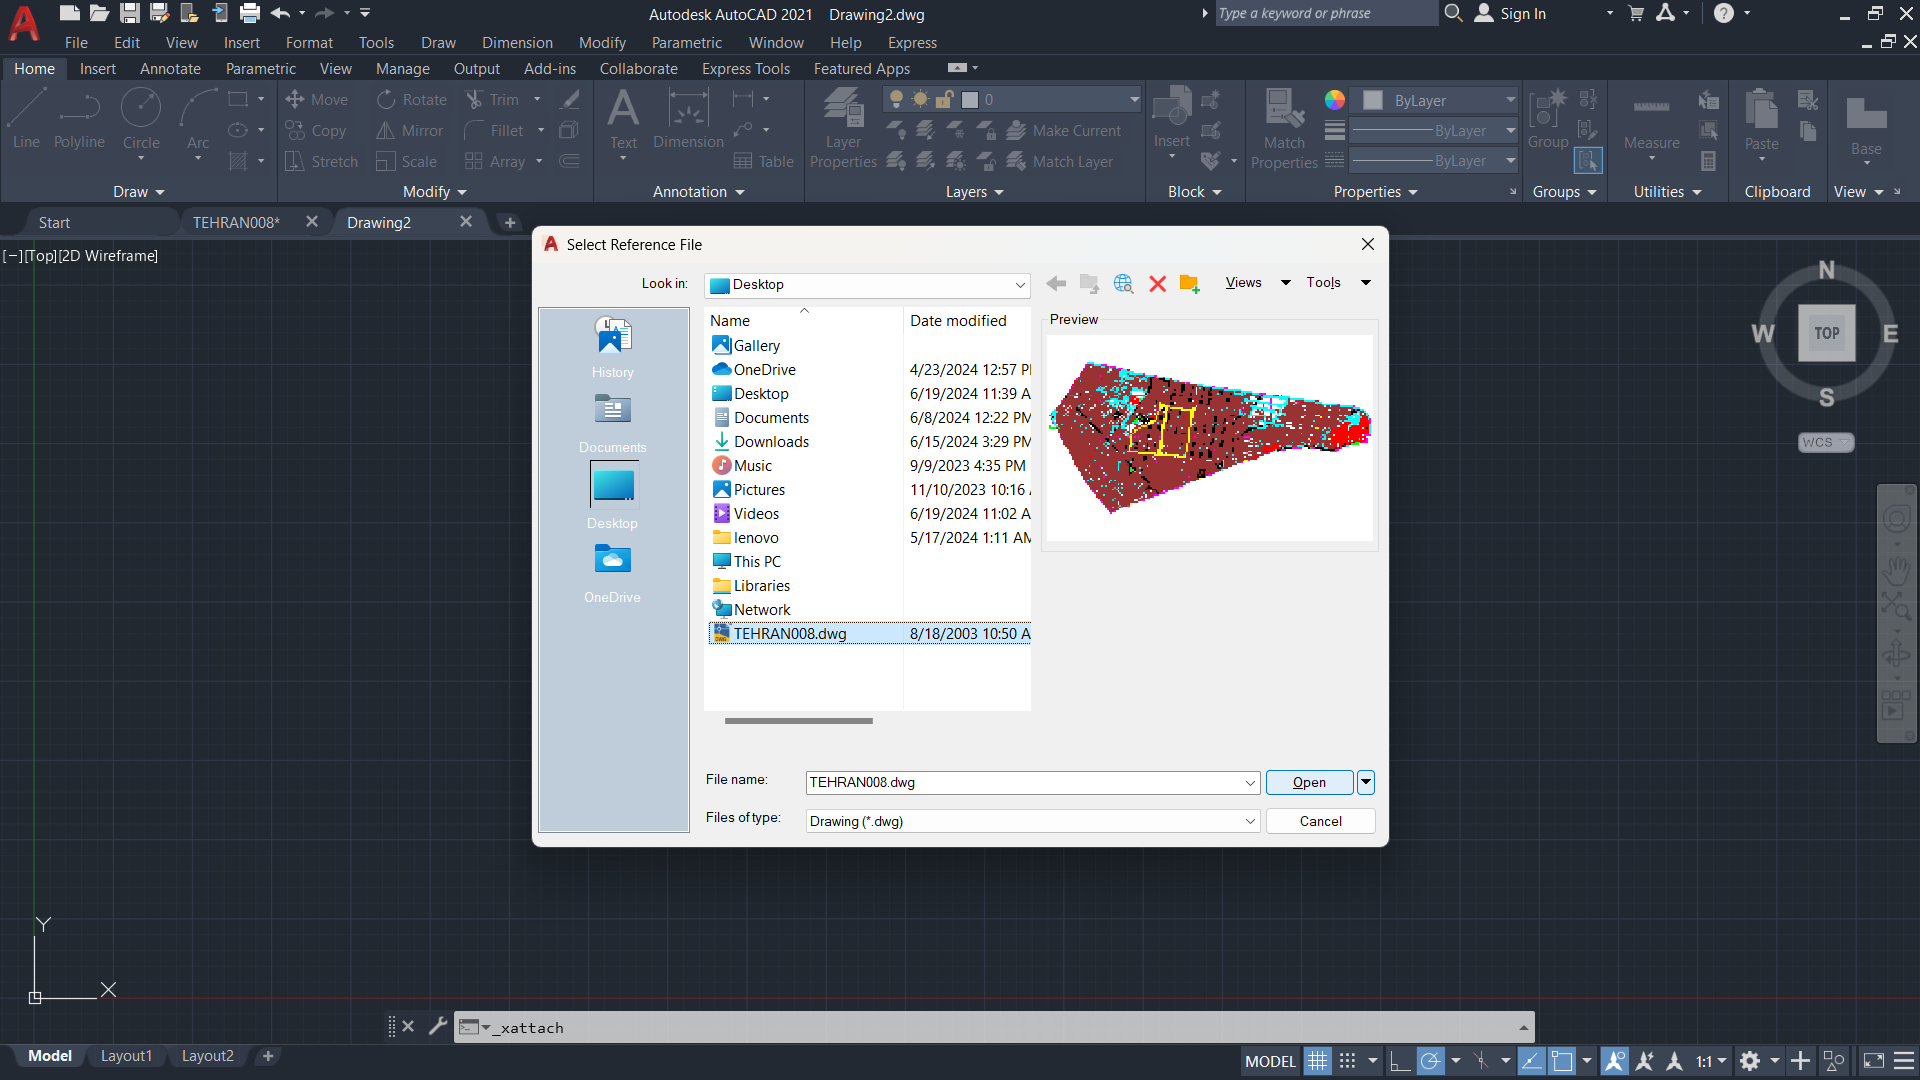Select the TEHRAN008 drawing tab
The width and height of the screenshot is (1920, 1080).
235,222
